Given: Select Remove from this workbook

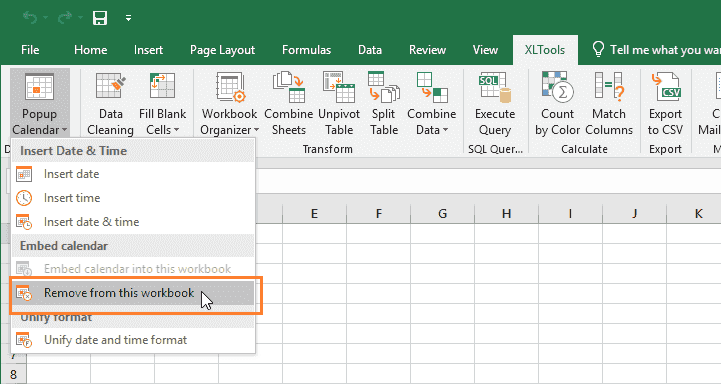Looking at the screenshot, I should (x=132, y=293).
